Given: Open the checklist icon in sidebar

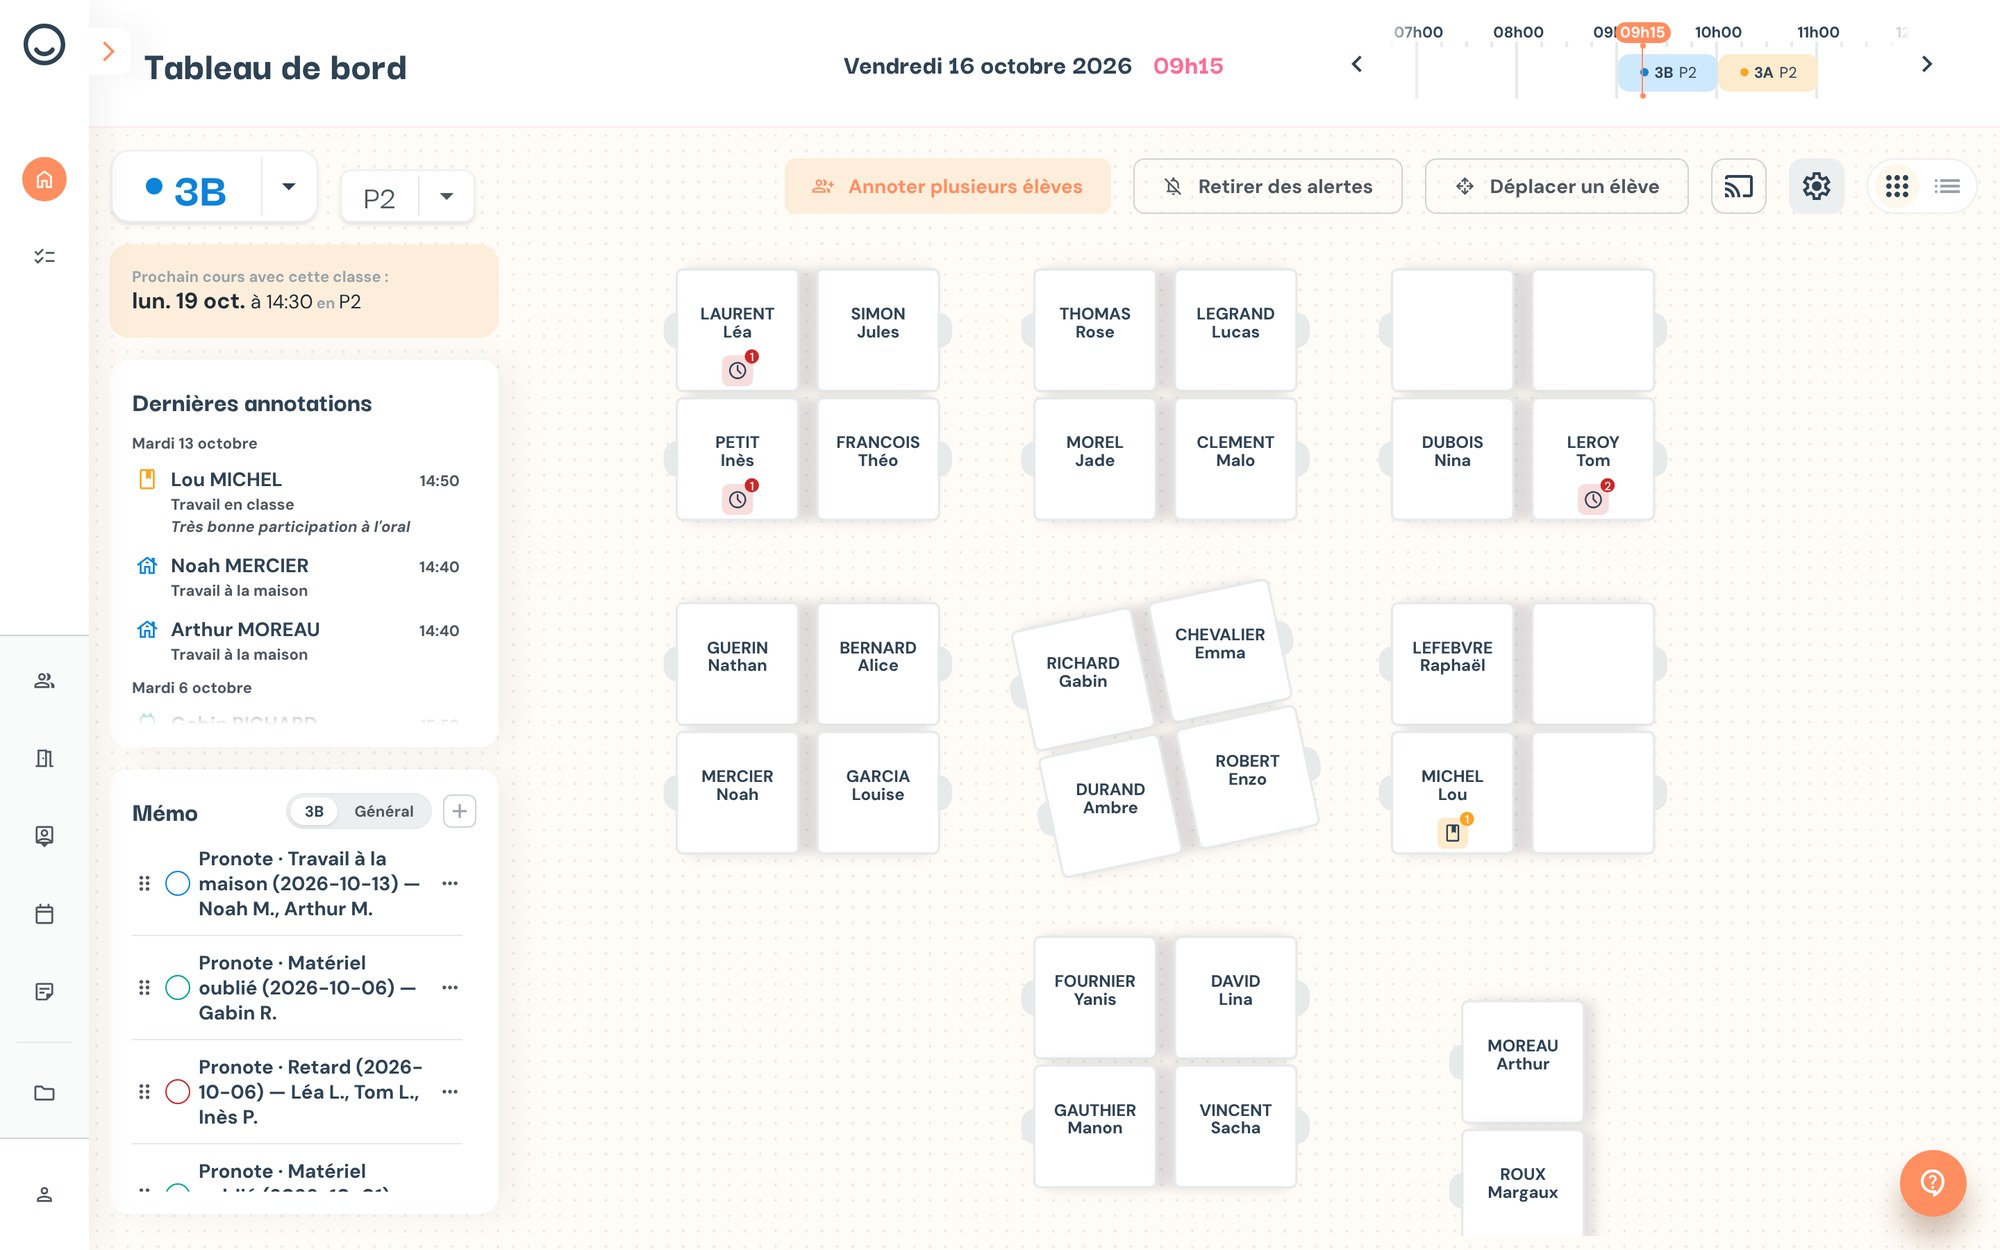Looking at the screenshot, I should pyautogui.click(x=44, y=257).
